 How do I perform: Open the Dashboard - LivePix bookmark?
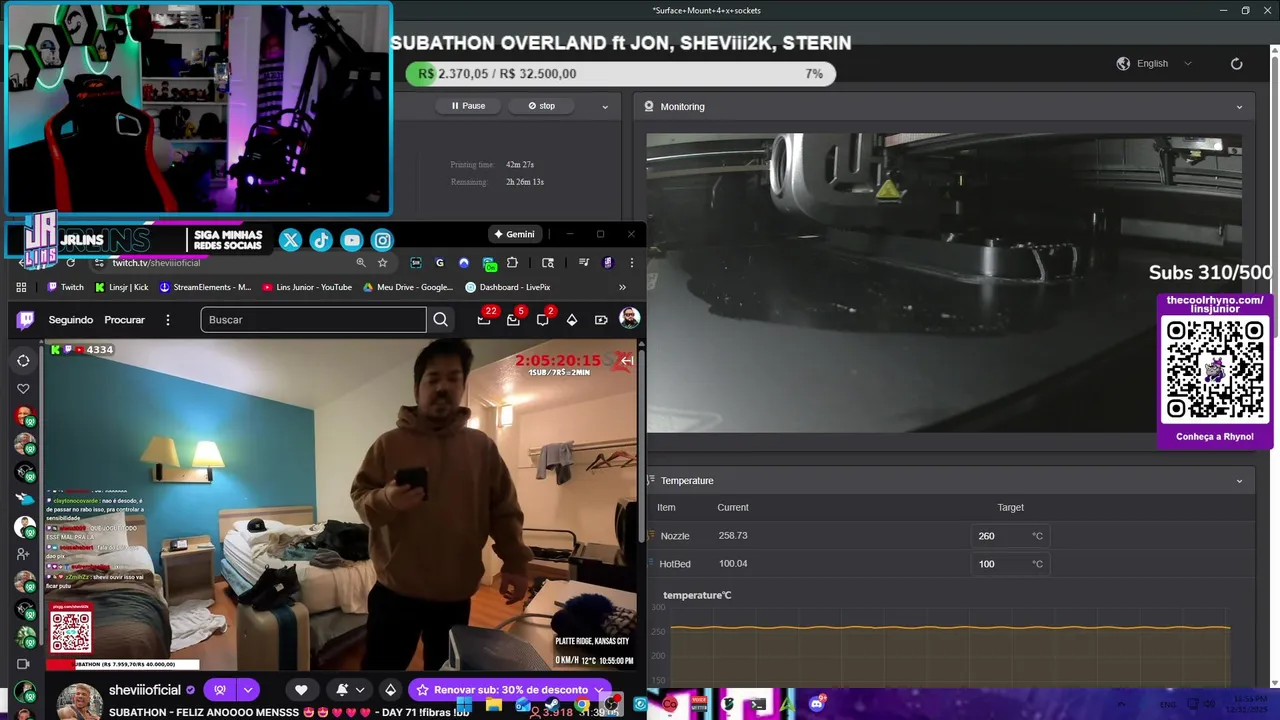(x=508, y=287)
